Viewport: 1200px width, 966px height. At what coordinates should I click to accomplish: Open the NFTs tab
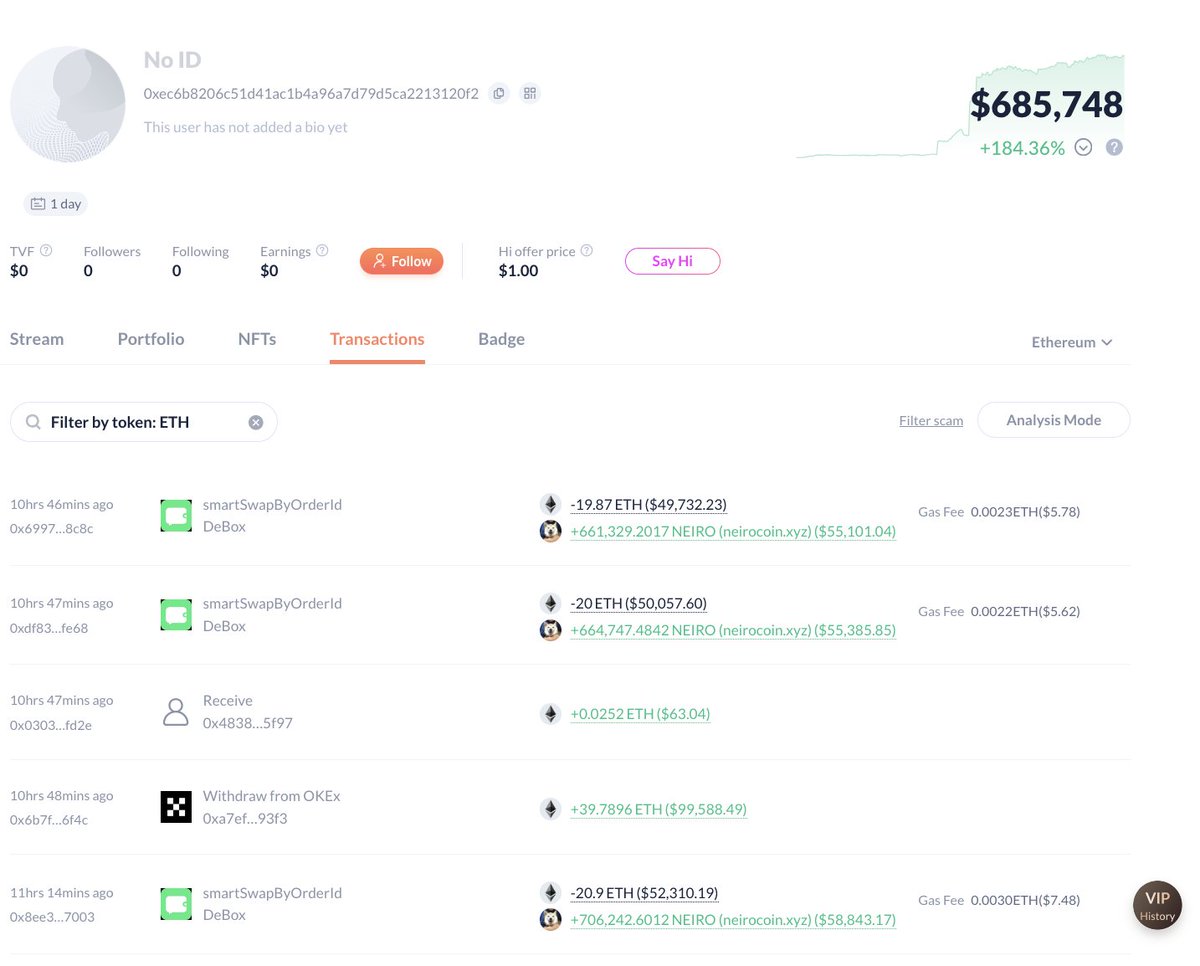[257, 339]
